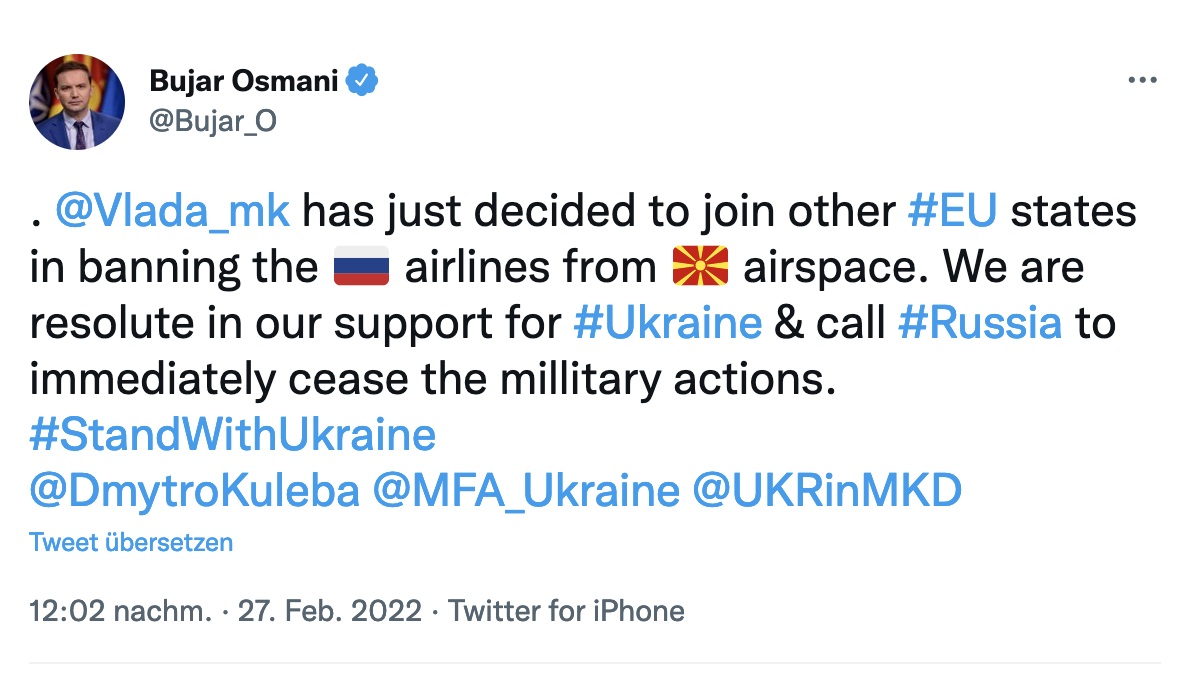The height and width of the screenshot is (680, 1190).
Task: Open the three-dot more options menu
Action: pos(1141,81)
